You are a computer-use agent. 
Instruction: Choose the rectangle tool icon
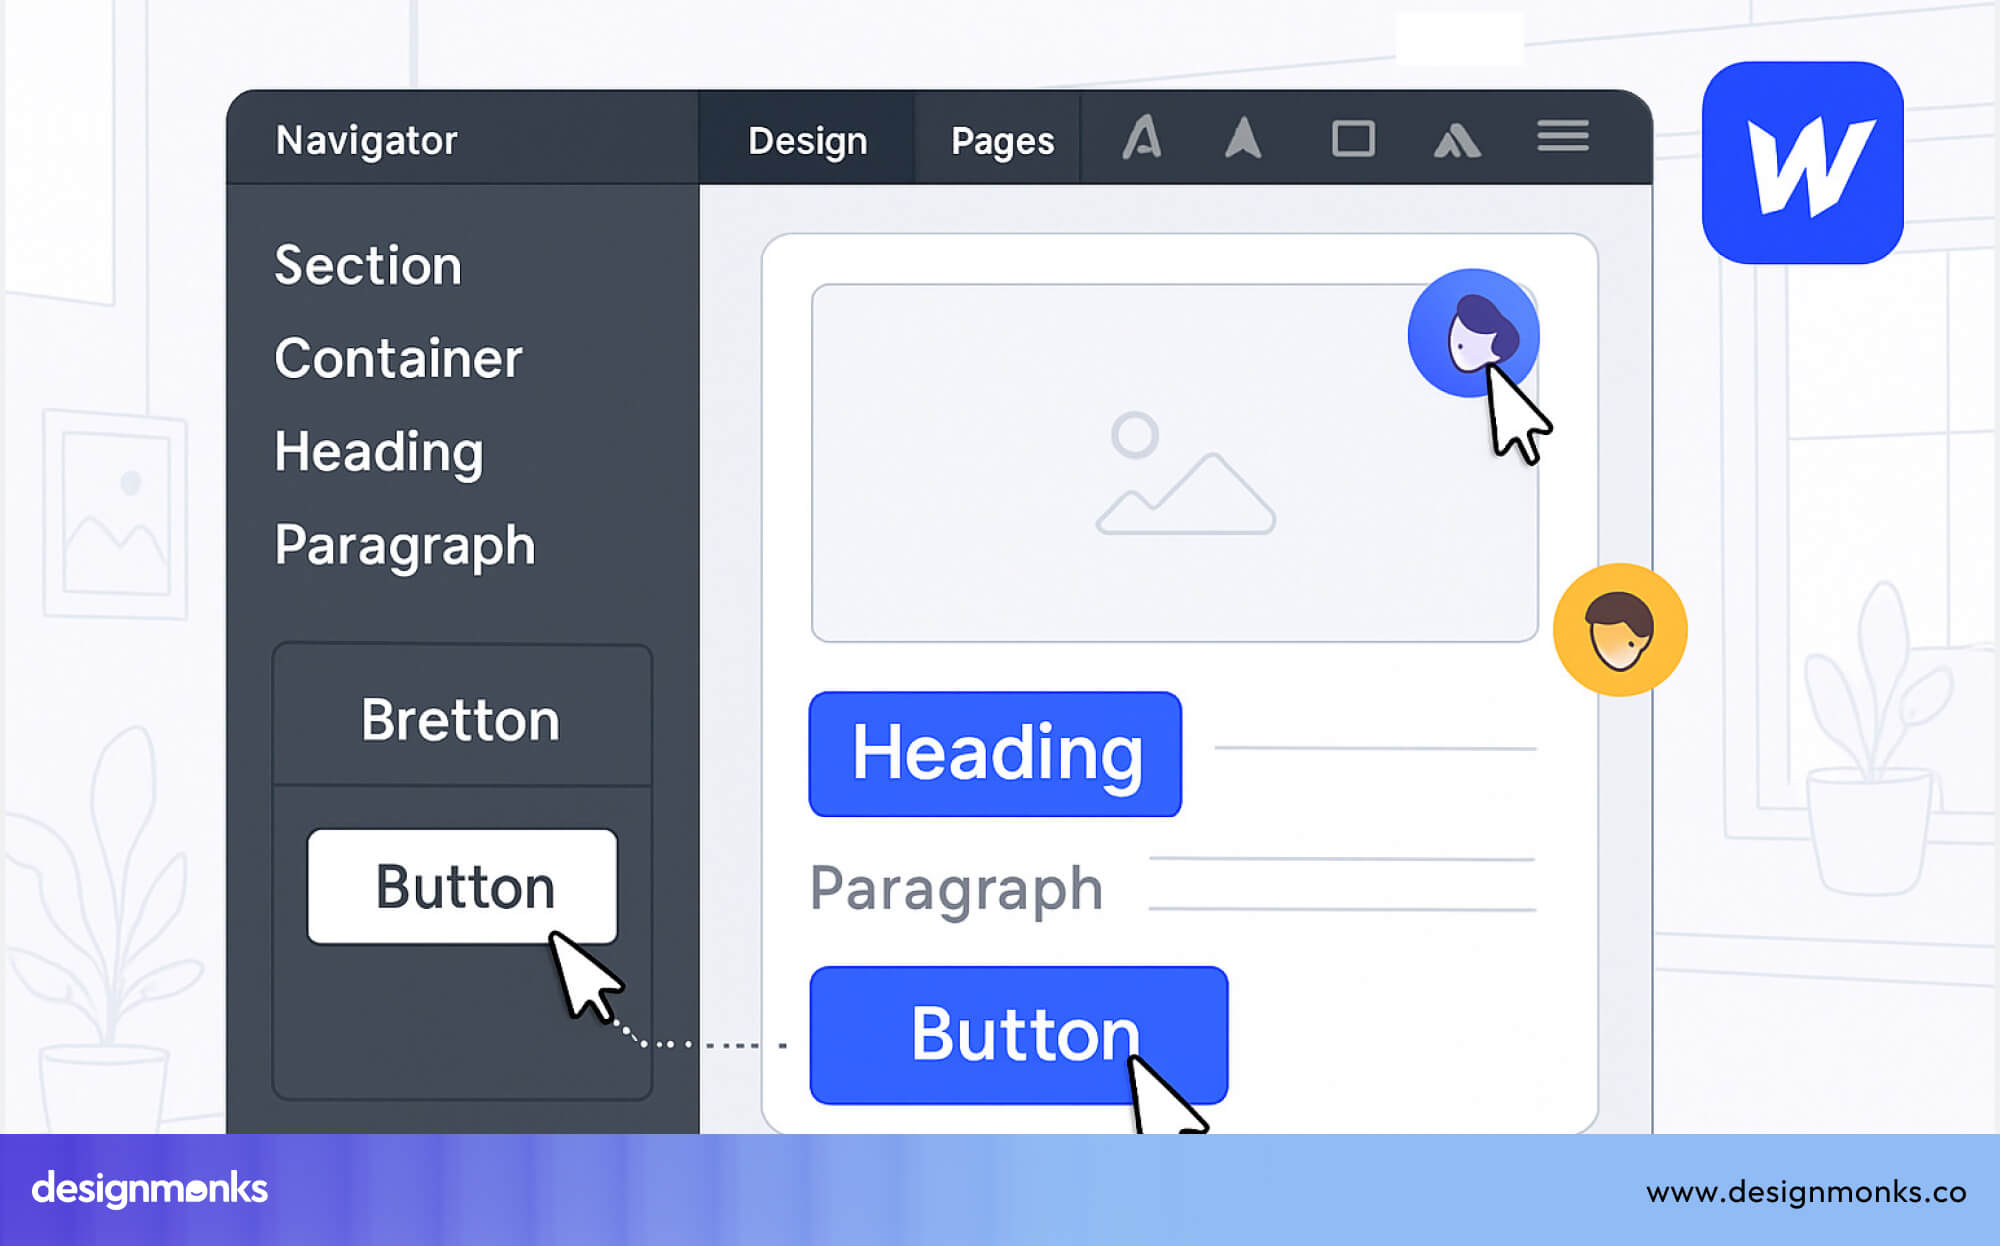click(x=1352, y=139)
